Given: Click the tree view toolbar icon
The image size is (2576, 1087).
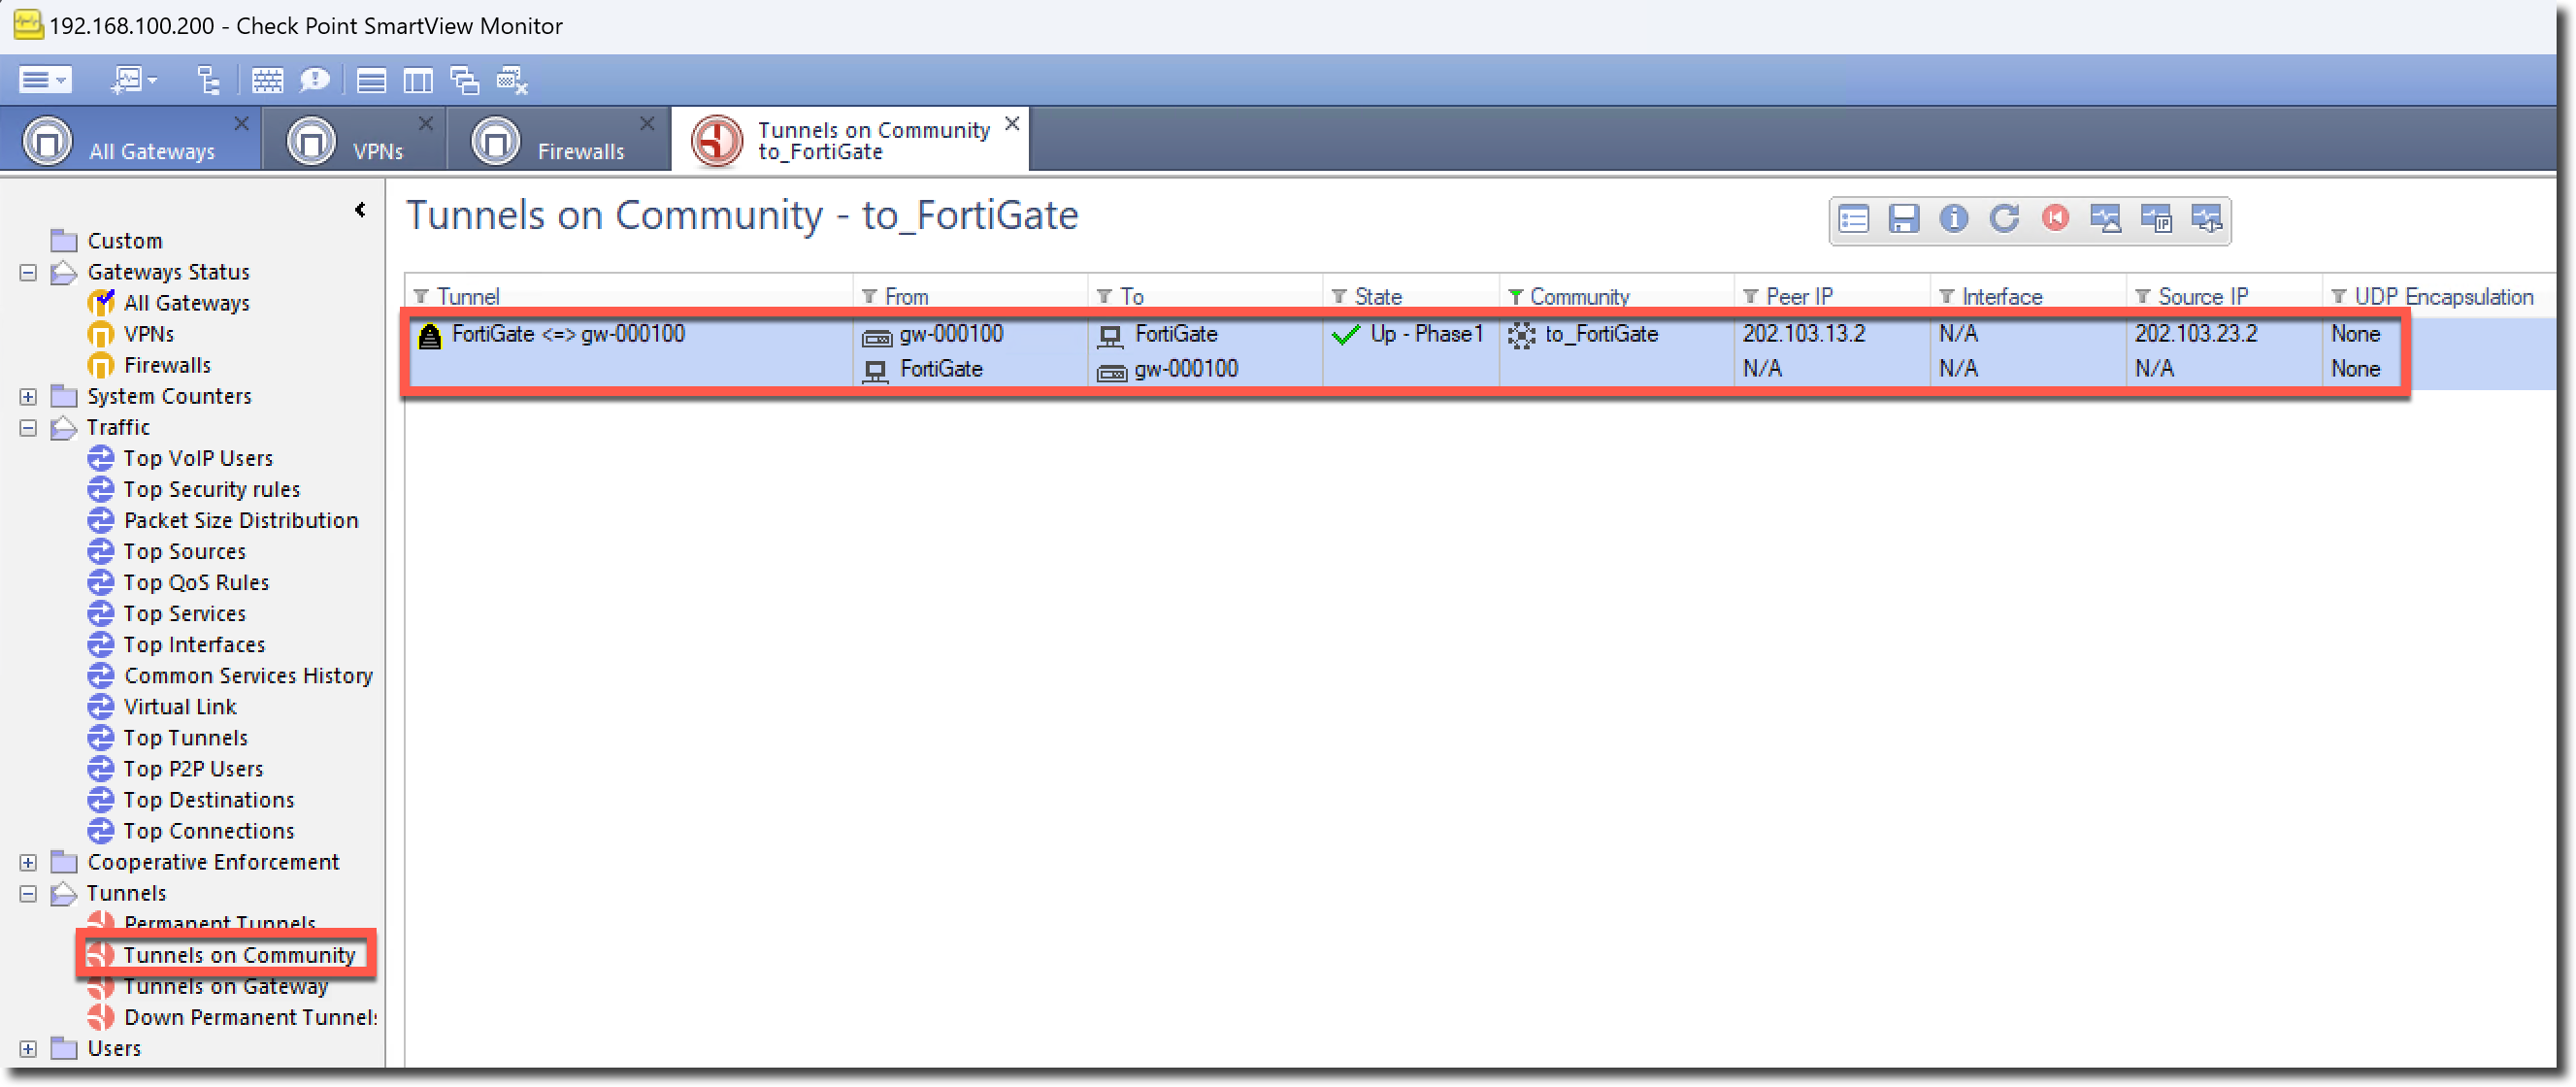Looking at the screenshot, I should [208, 80].
